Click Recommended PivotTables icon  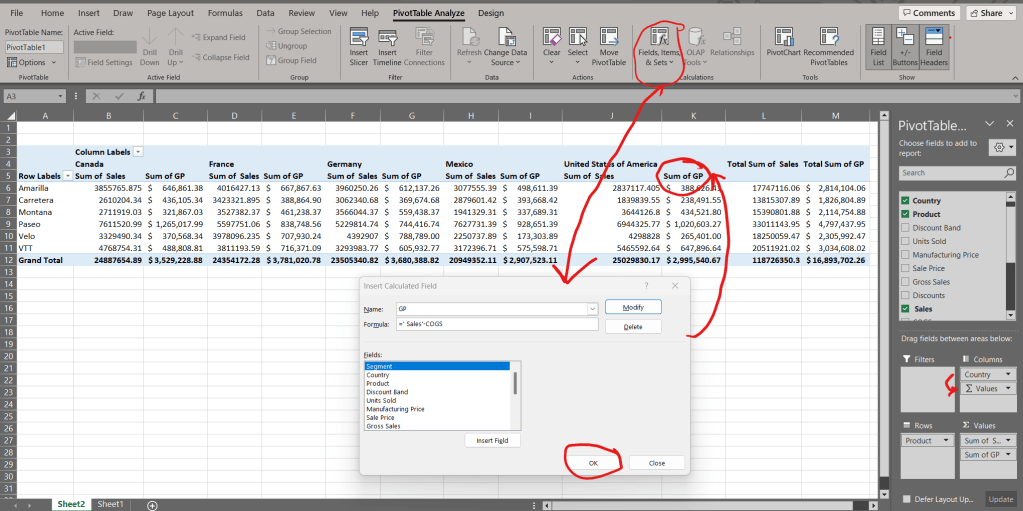pos(828,36)
